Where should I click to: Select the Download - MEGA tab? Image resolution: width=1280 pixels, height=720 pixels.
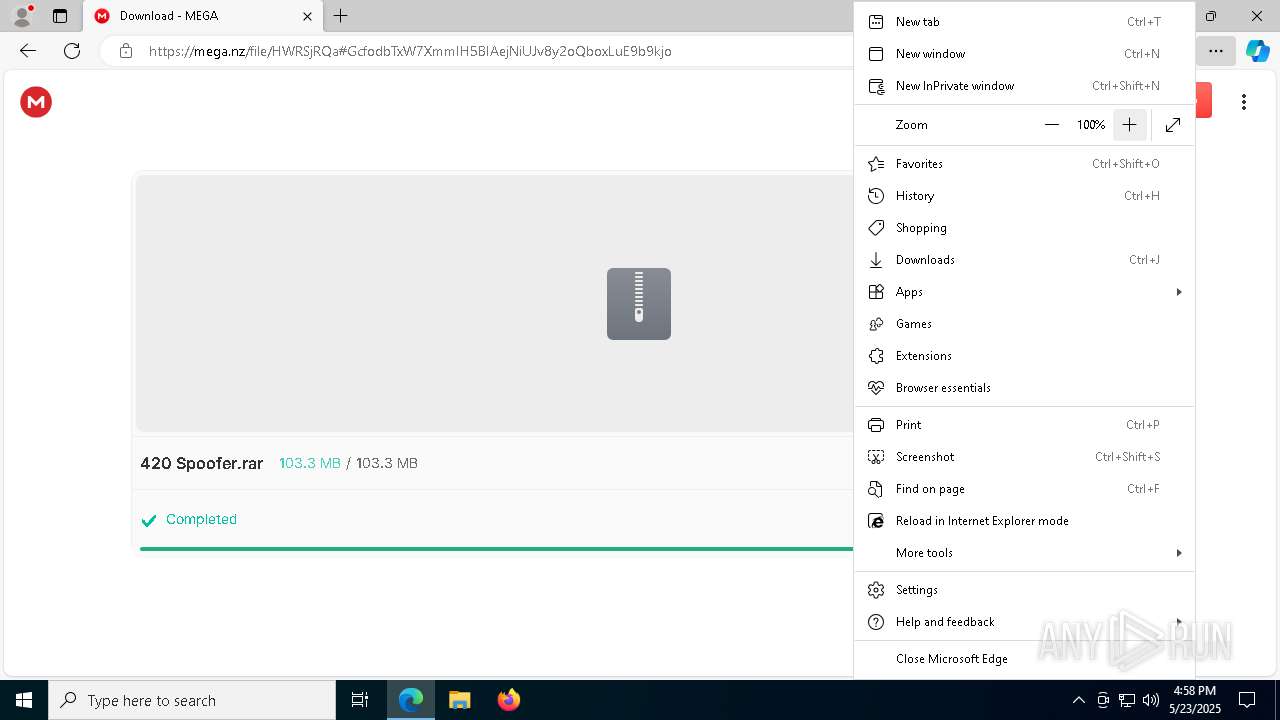pos(202,16)
